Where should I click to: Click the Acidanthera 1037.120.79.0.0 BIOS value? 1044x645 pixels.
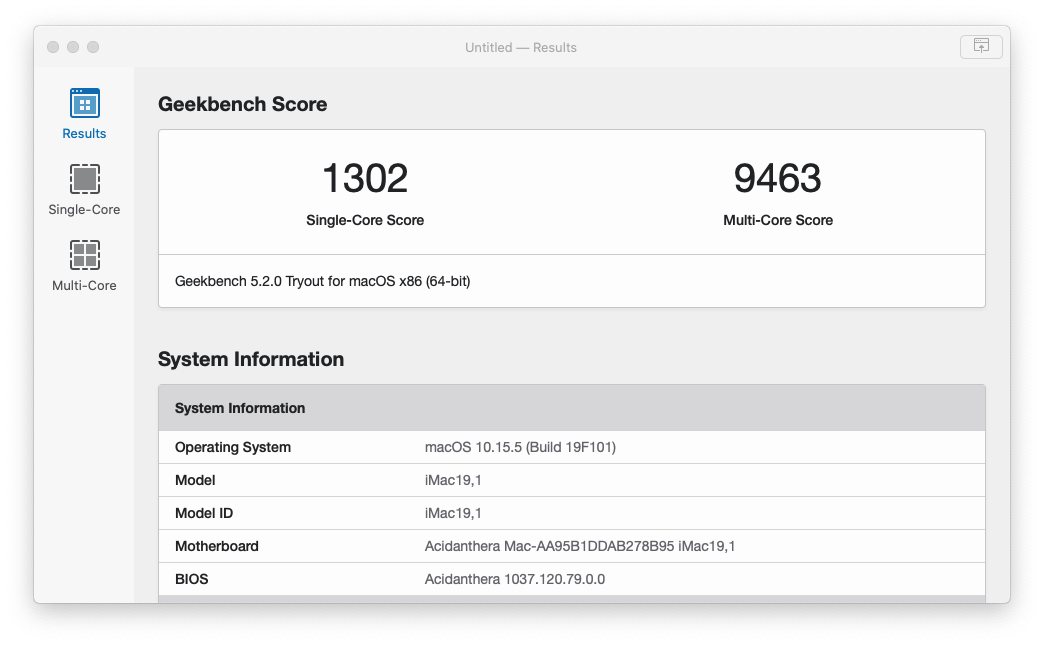(x=515, y=579)
